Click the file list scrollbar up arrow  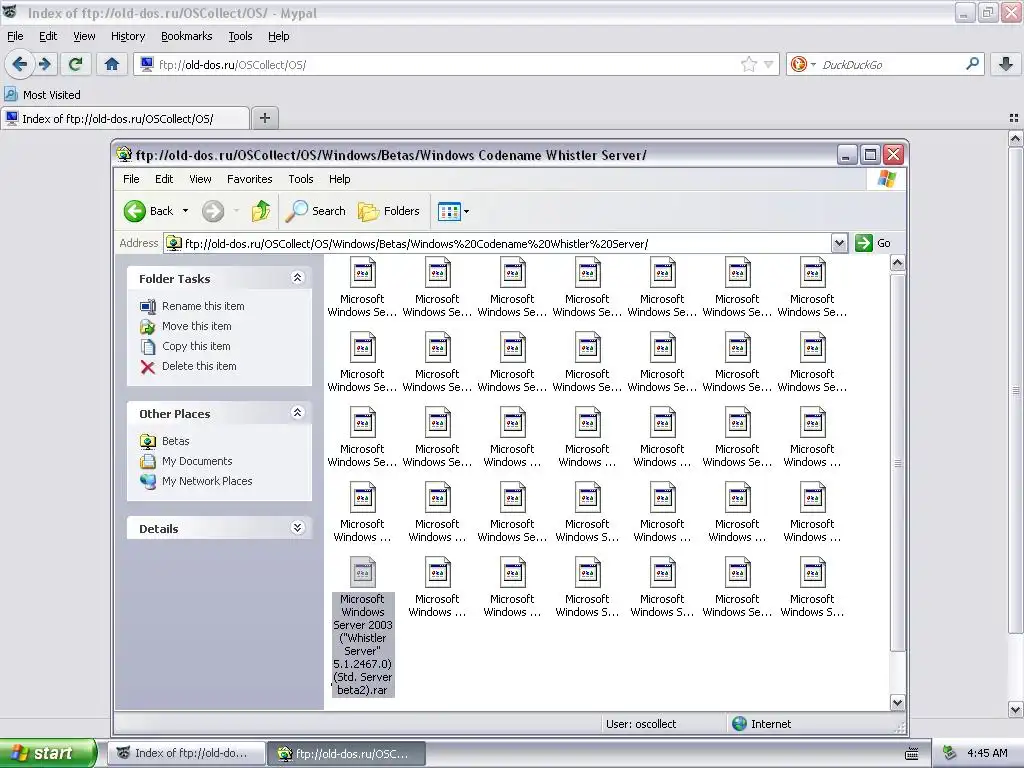[x=897, y=263]
